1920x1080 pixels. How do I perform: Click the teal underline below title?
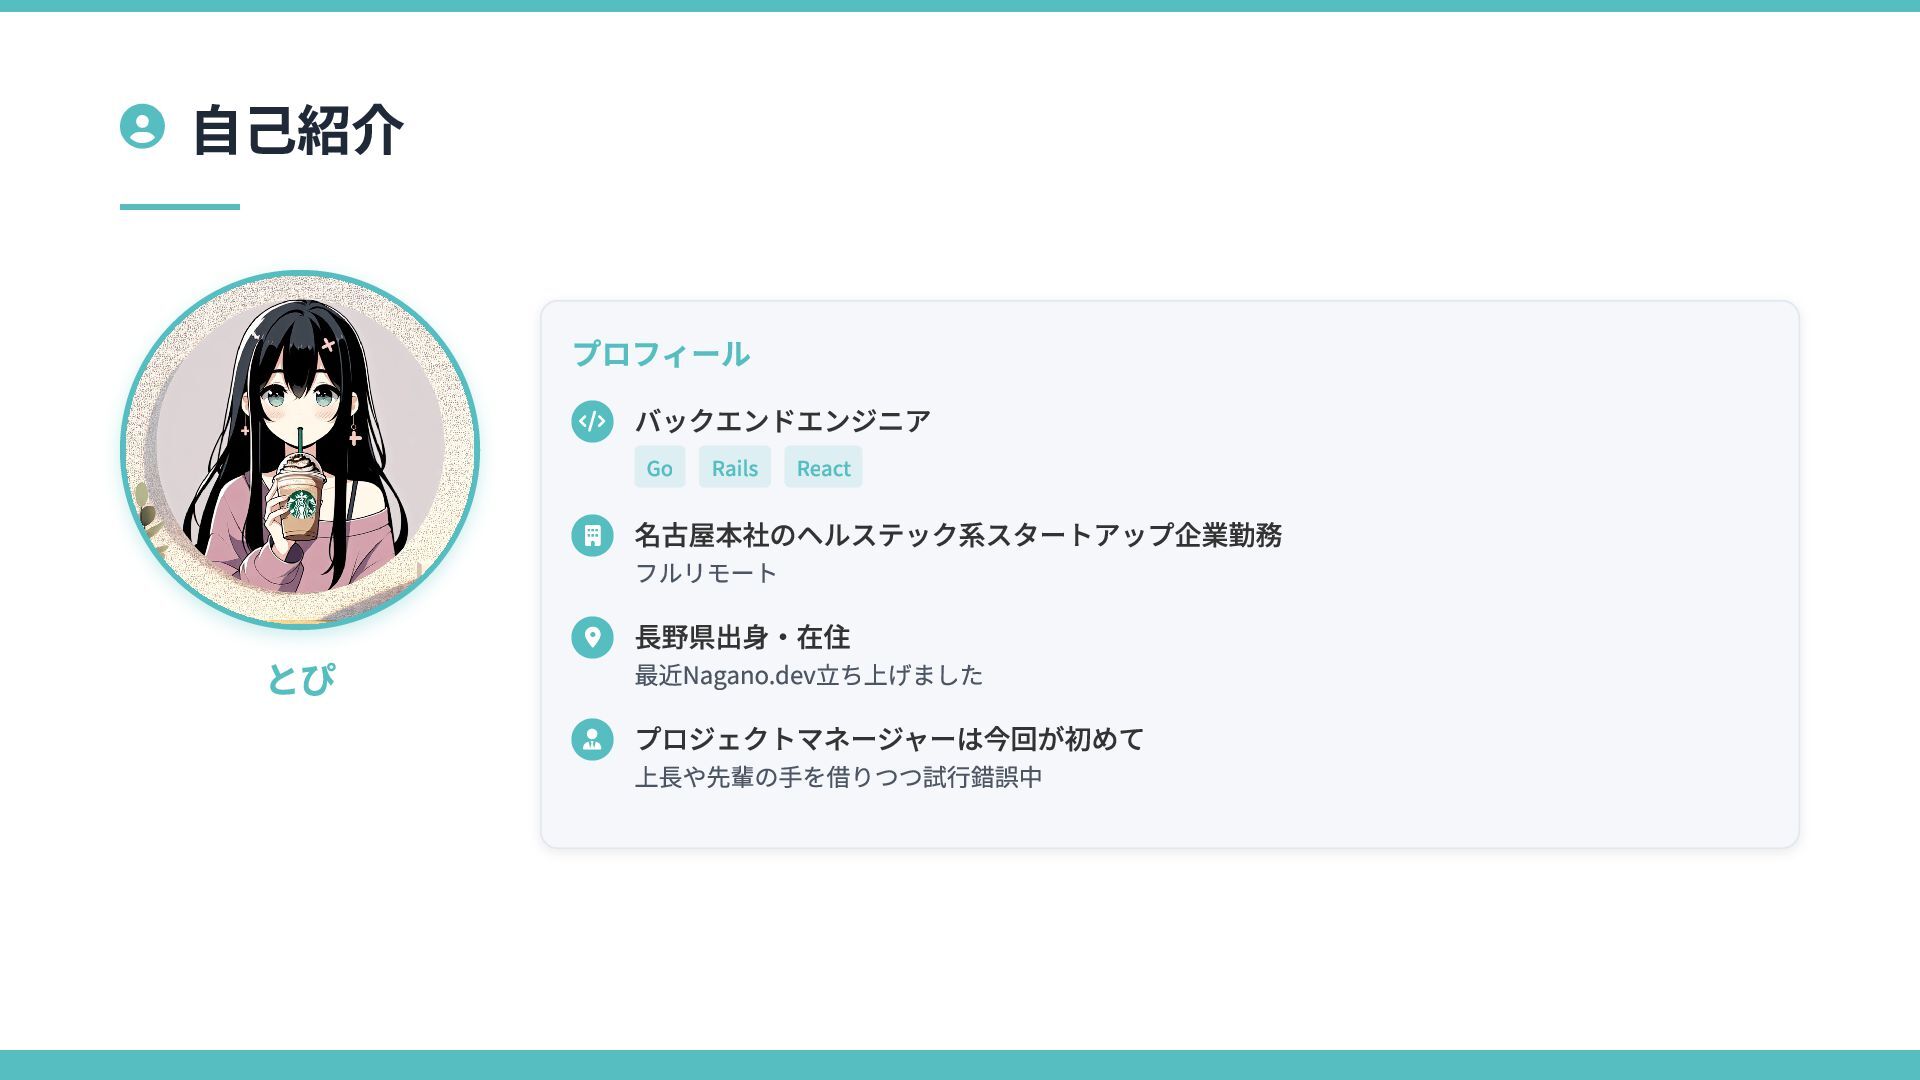[x=180, y=207]
